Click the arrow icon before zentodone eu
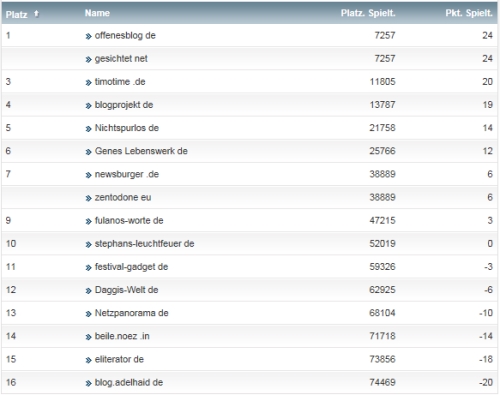This screenshot has width=500, height=395. pyautogui.click(x=88, y=198)
